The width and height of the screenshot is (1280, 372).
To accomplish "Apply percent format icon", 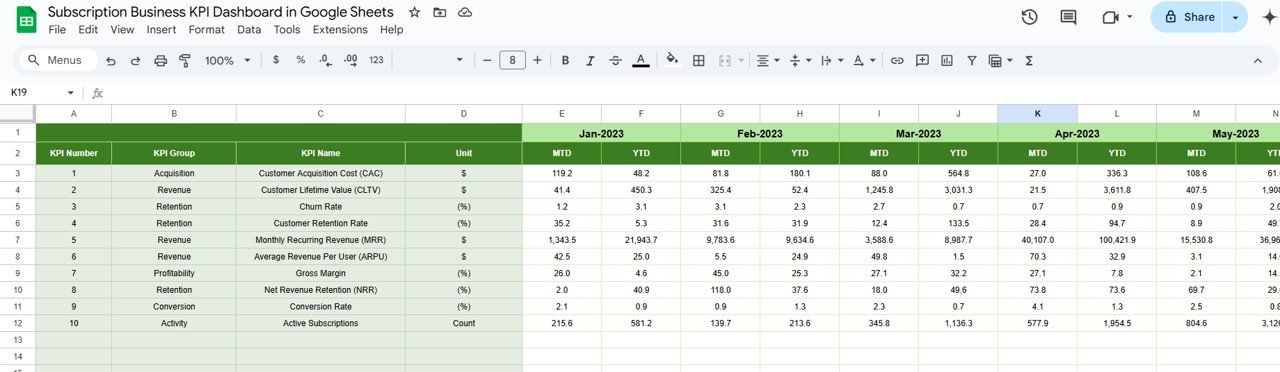I will pos(300,61).
